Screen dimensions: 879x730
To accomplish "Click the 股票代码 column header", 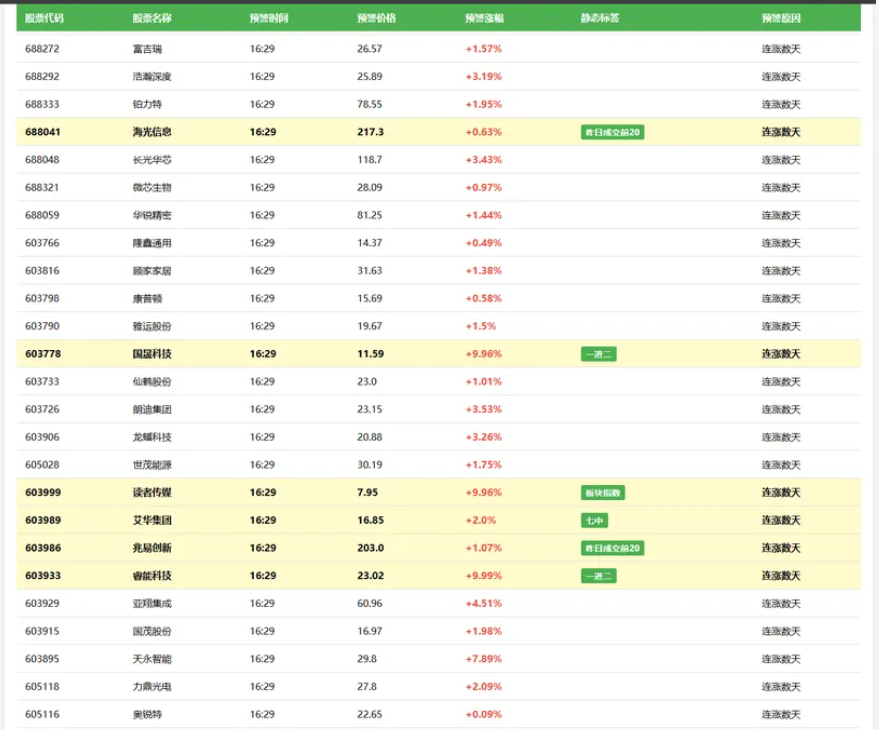I will click(x=43, y=18).
